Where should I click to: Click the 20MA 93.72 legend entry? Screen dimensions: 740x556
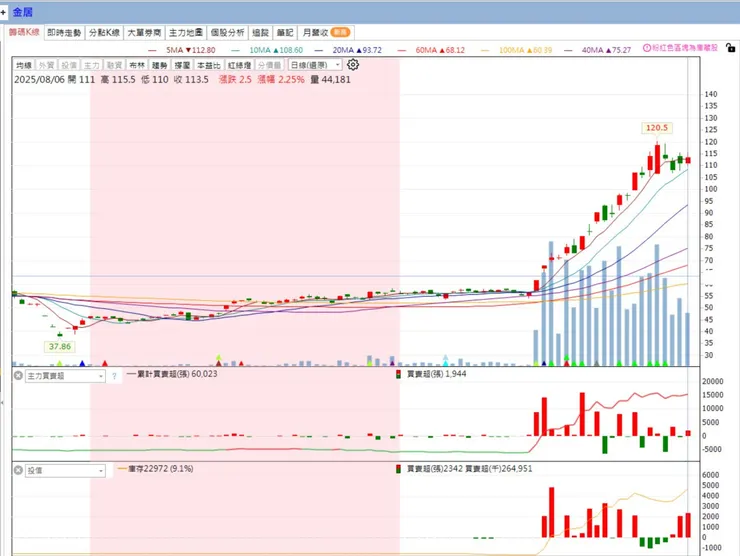(x=348, y=50)
